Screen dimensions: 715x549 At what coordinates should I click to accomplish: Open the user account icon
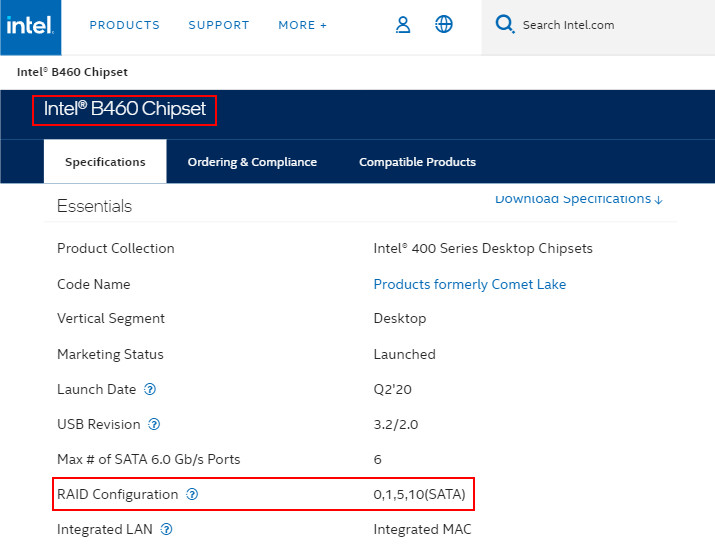tap(403, 25)
